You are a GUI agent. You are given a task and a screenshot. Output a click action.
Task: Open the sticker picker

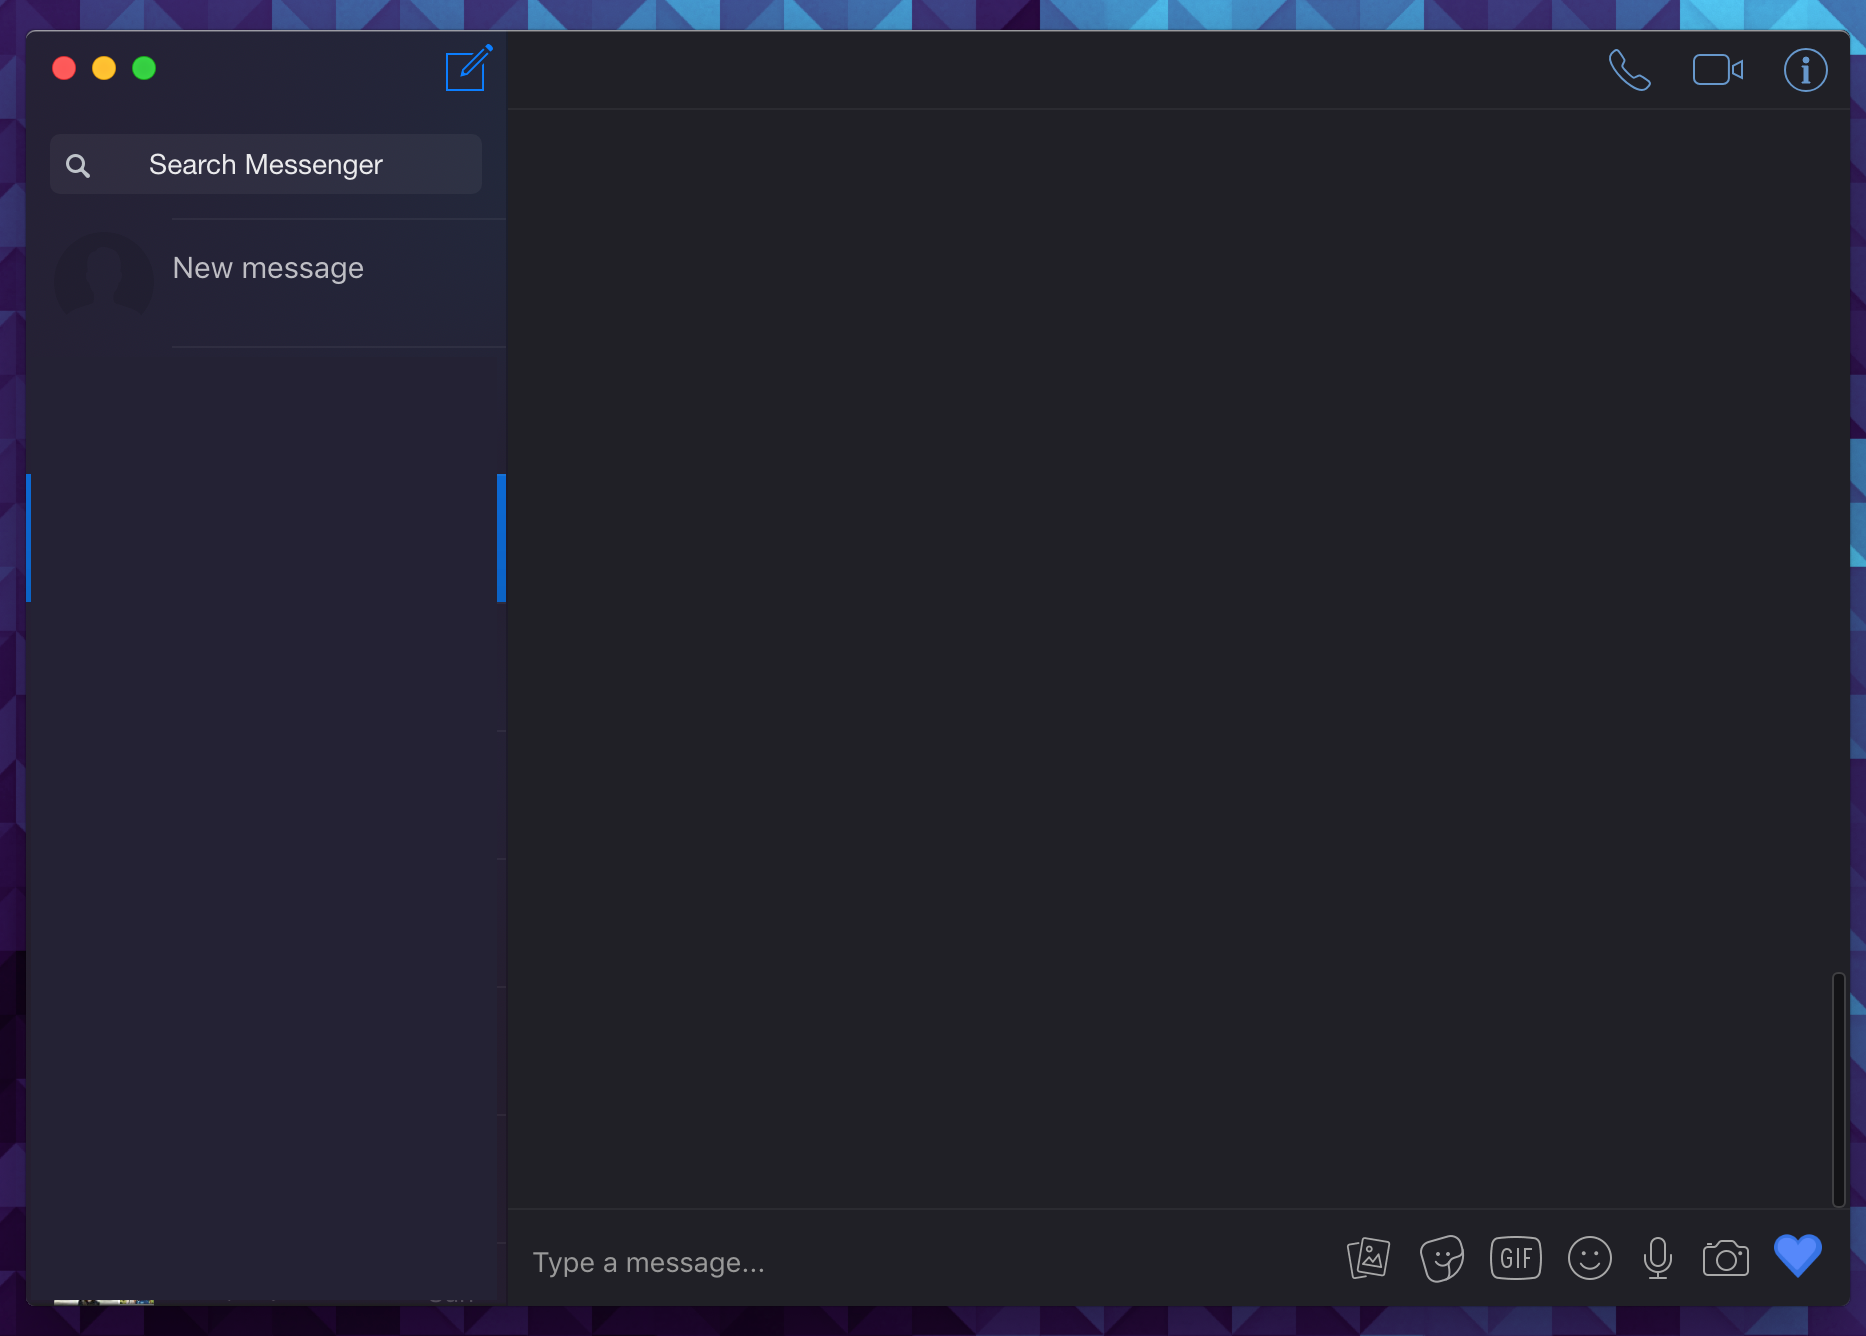1441,1258
